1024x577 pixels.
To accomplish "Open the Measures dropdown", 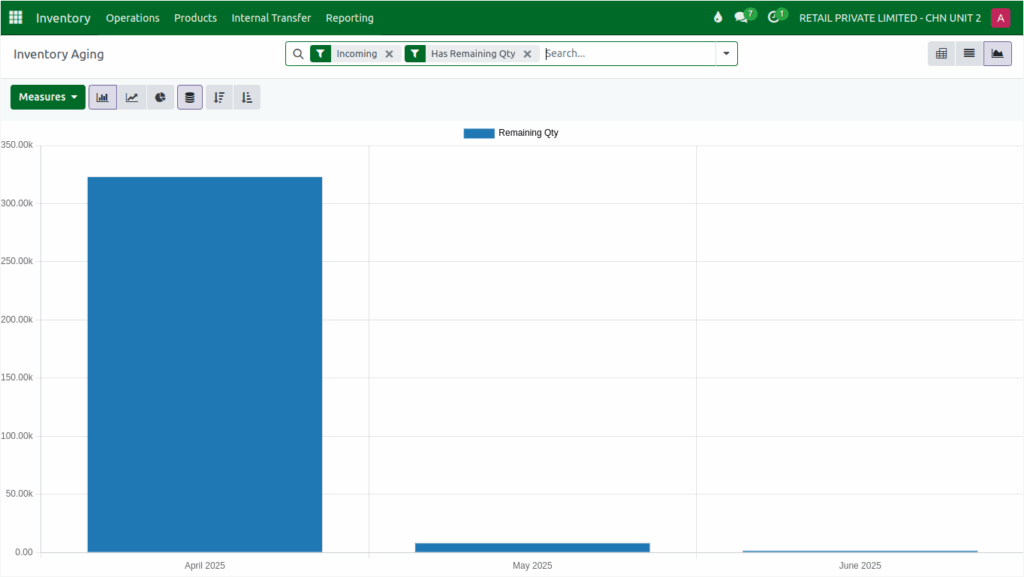I will coord(47,97).
